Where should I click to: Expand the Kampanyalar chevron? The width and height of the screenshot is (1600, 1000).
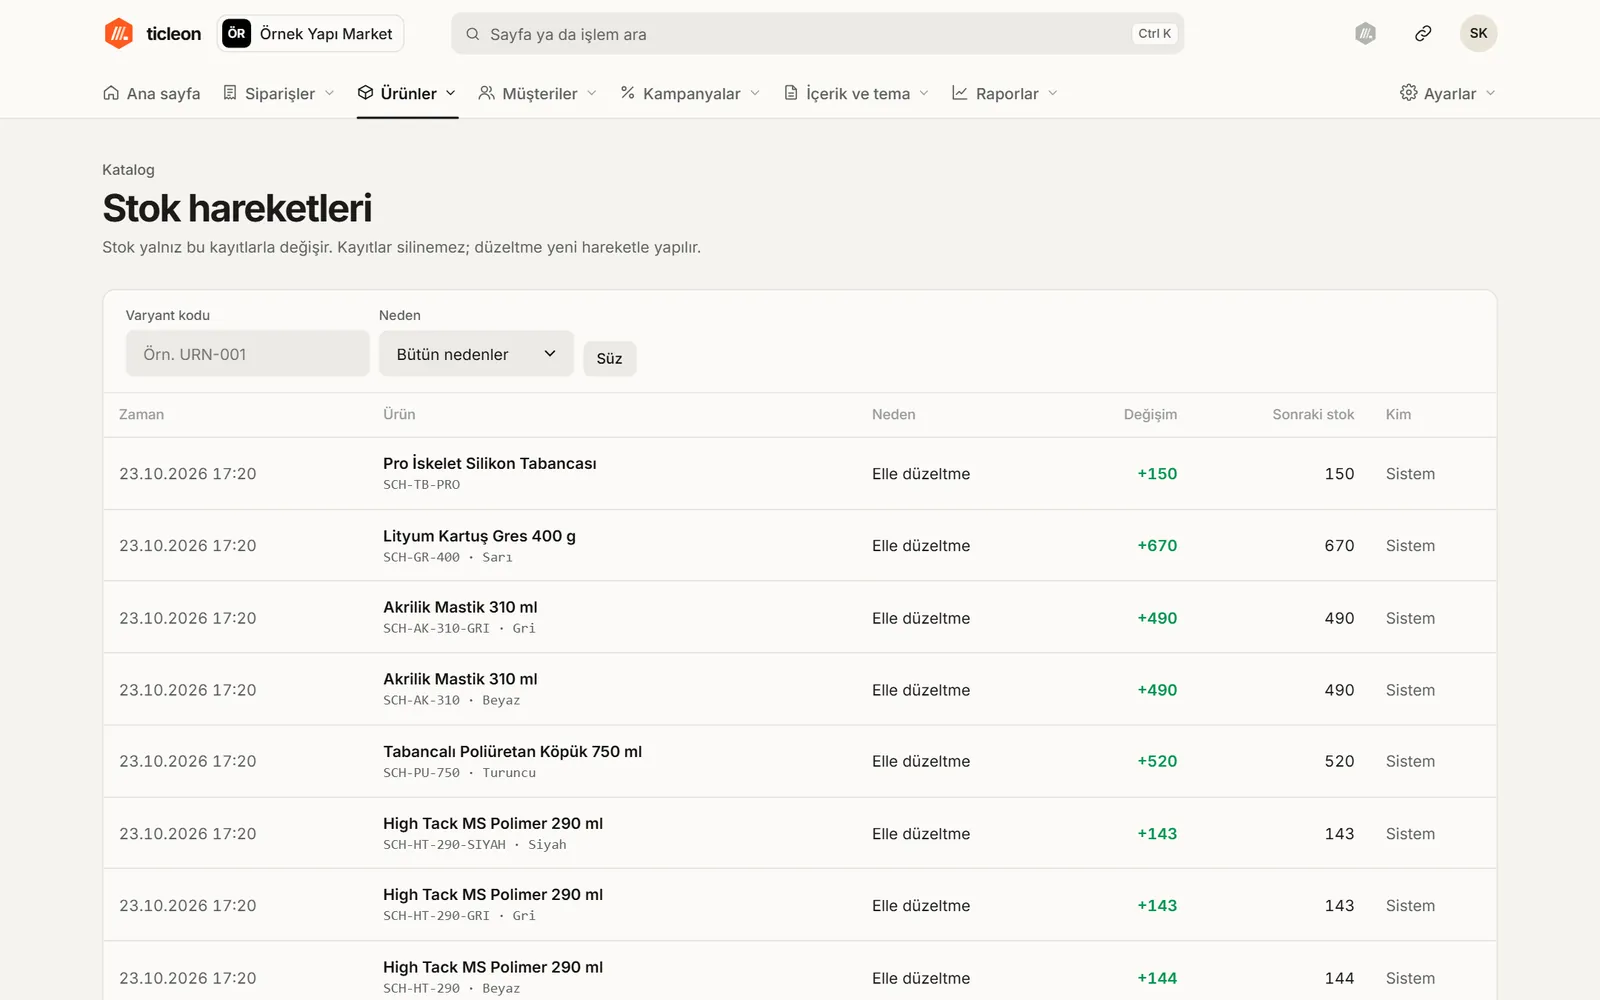pyautogui.click(x=755, y=93)
